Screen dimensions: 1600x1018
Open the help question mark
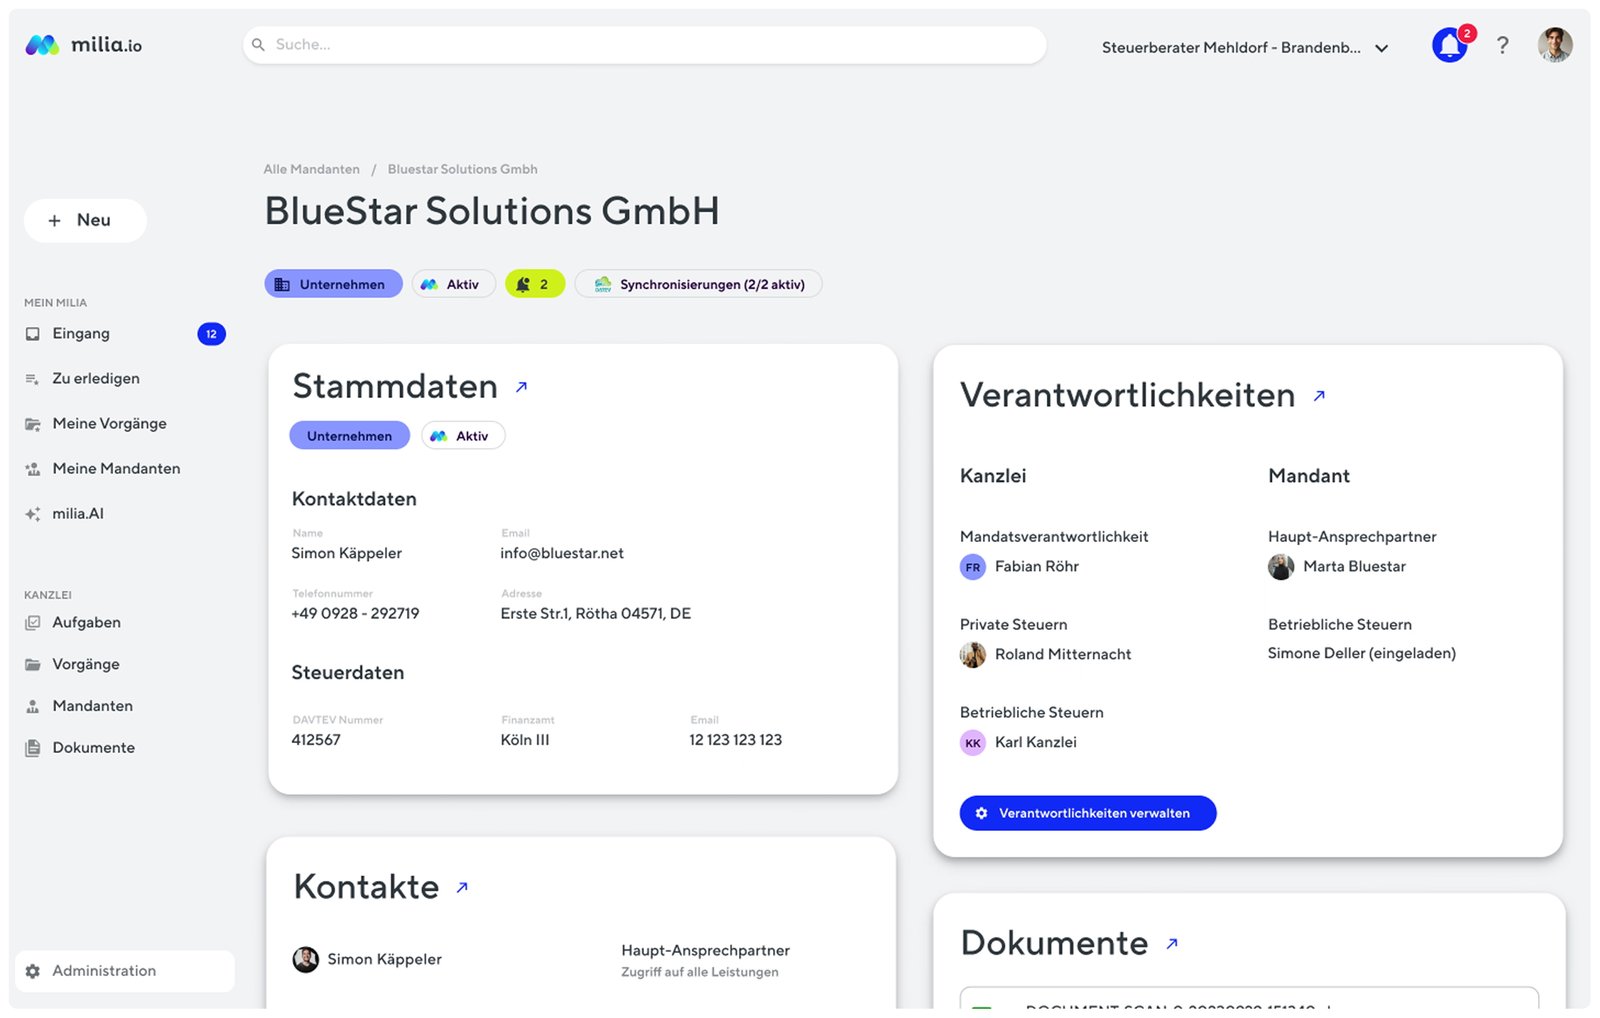[1502, 45]
